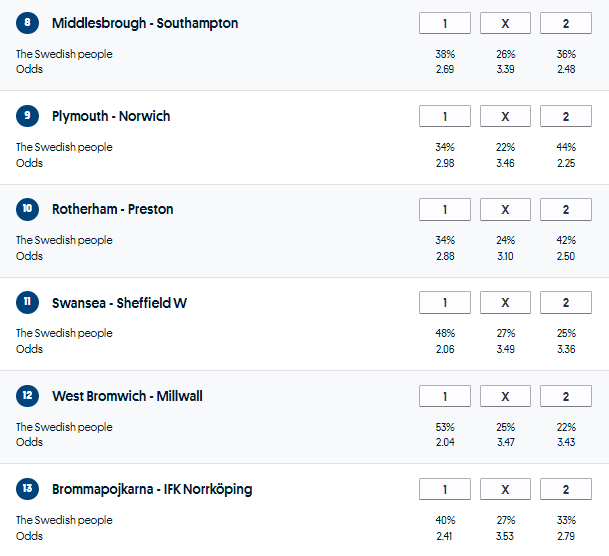
Task: Choose home win 1 for Plymouth - Norwich
Action: tap(445, 116)
